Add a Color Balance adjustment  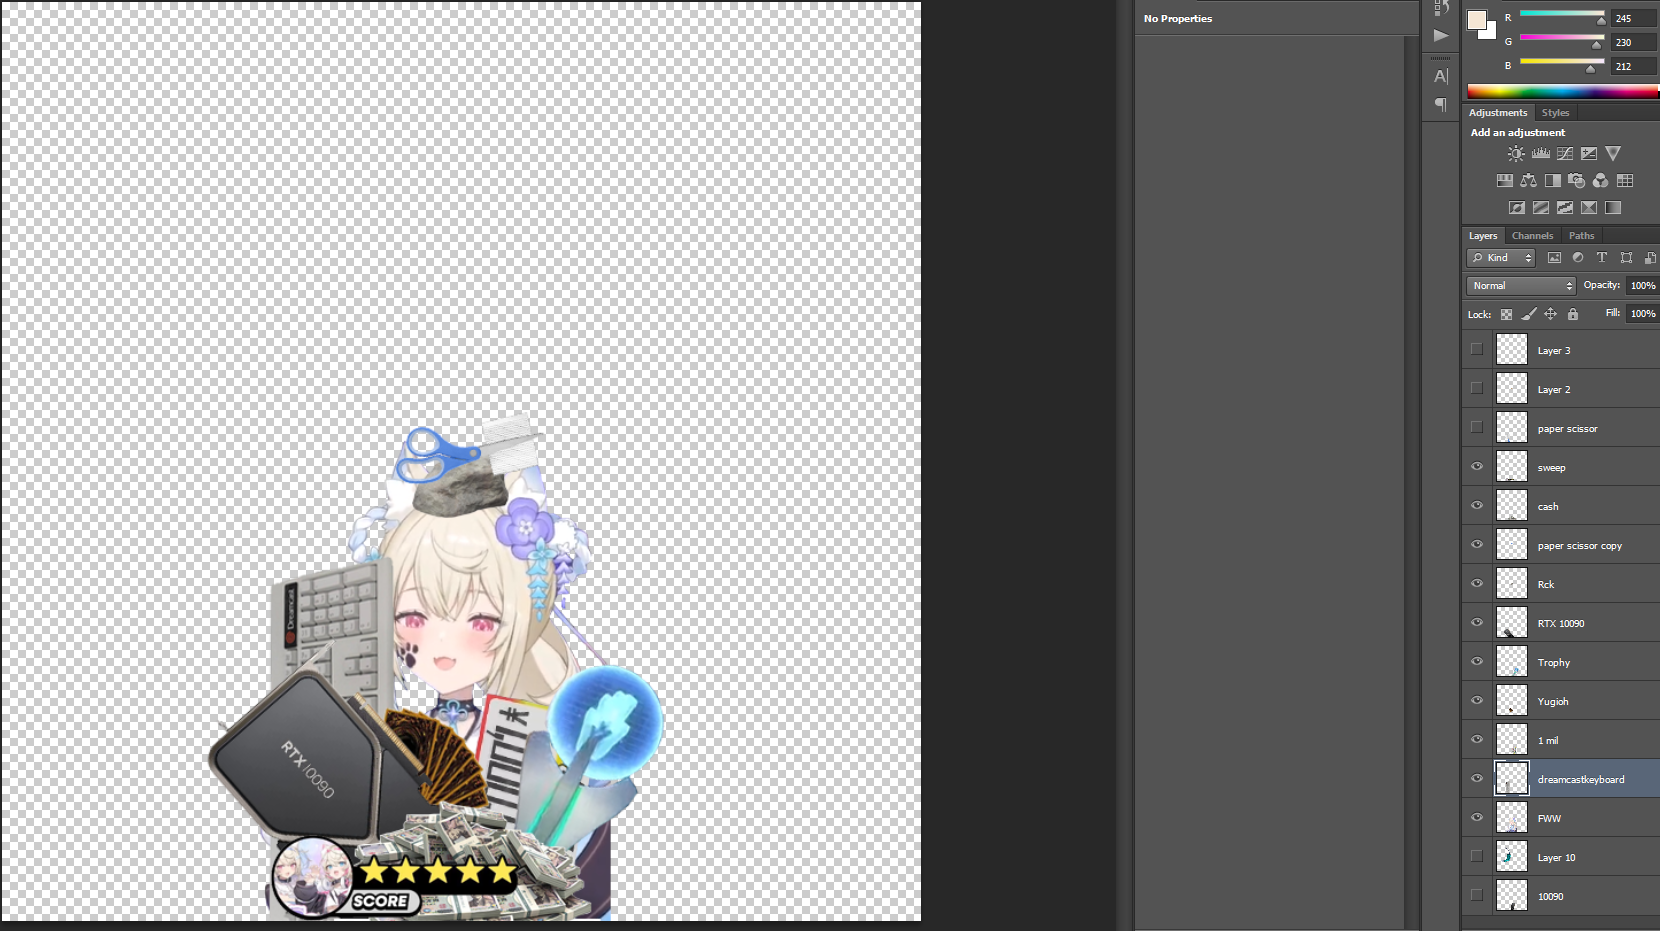click(1529, 181)
